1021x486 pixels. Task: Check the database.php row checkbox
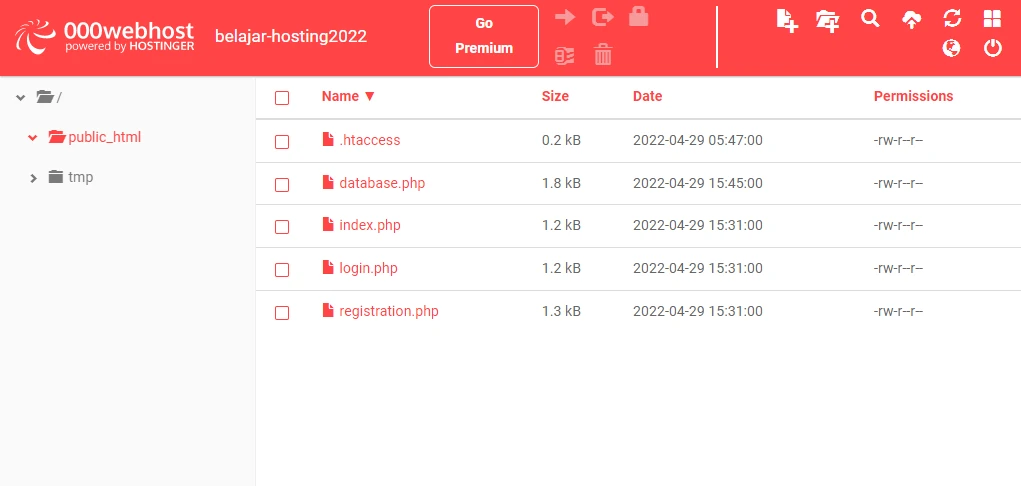pyautogui.click(x=282, y=185)
